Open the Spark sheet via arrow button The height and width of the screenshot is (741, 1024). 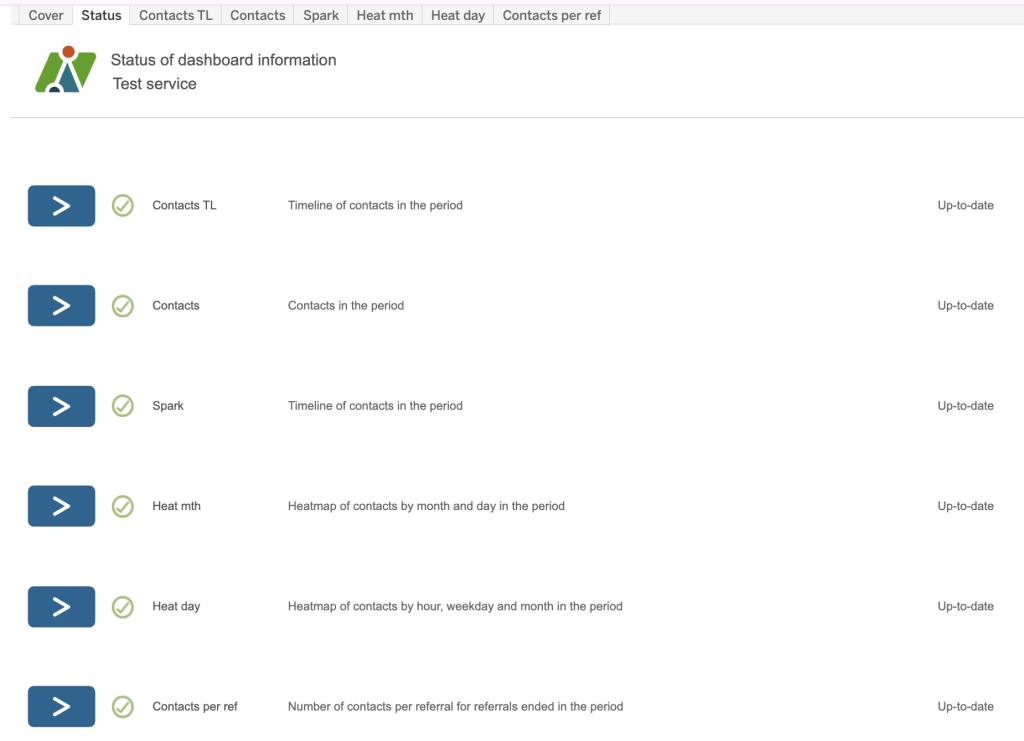click(x=61, y=406)
